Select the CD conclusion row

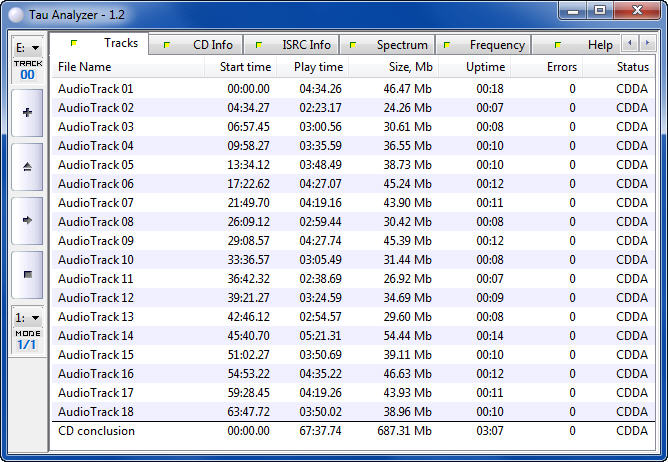coord(96,431)
